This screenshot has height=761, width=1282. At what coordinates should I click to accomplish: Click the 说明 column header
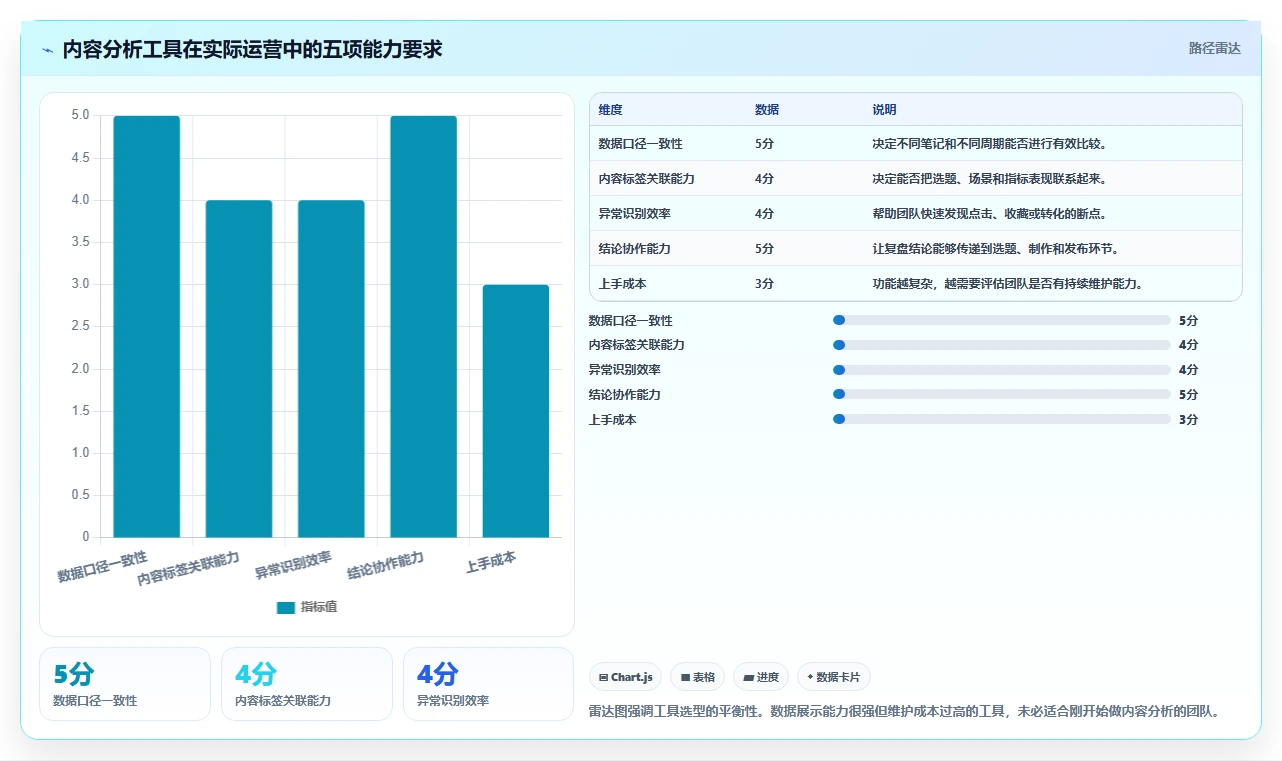tap(884, 110)
